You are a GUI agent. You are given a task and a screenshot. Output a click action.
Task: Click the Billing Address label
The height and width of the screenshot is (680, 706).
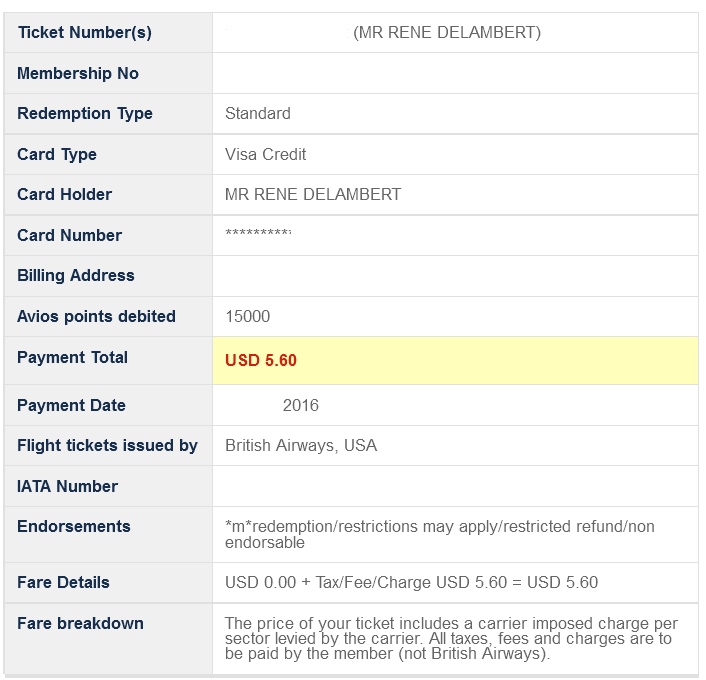click(x=75, y=276)
